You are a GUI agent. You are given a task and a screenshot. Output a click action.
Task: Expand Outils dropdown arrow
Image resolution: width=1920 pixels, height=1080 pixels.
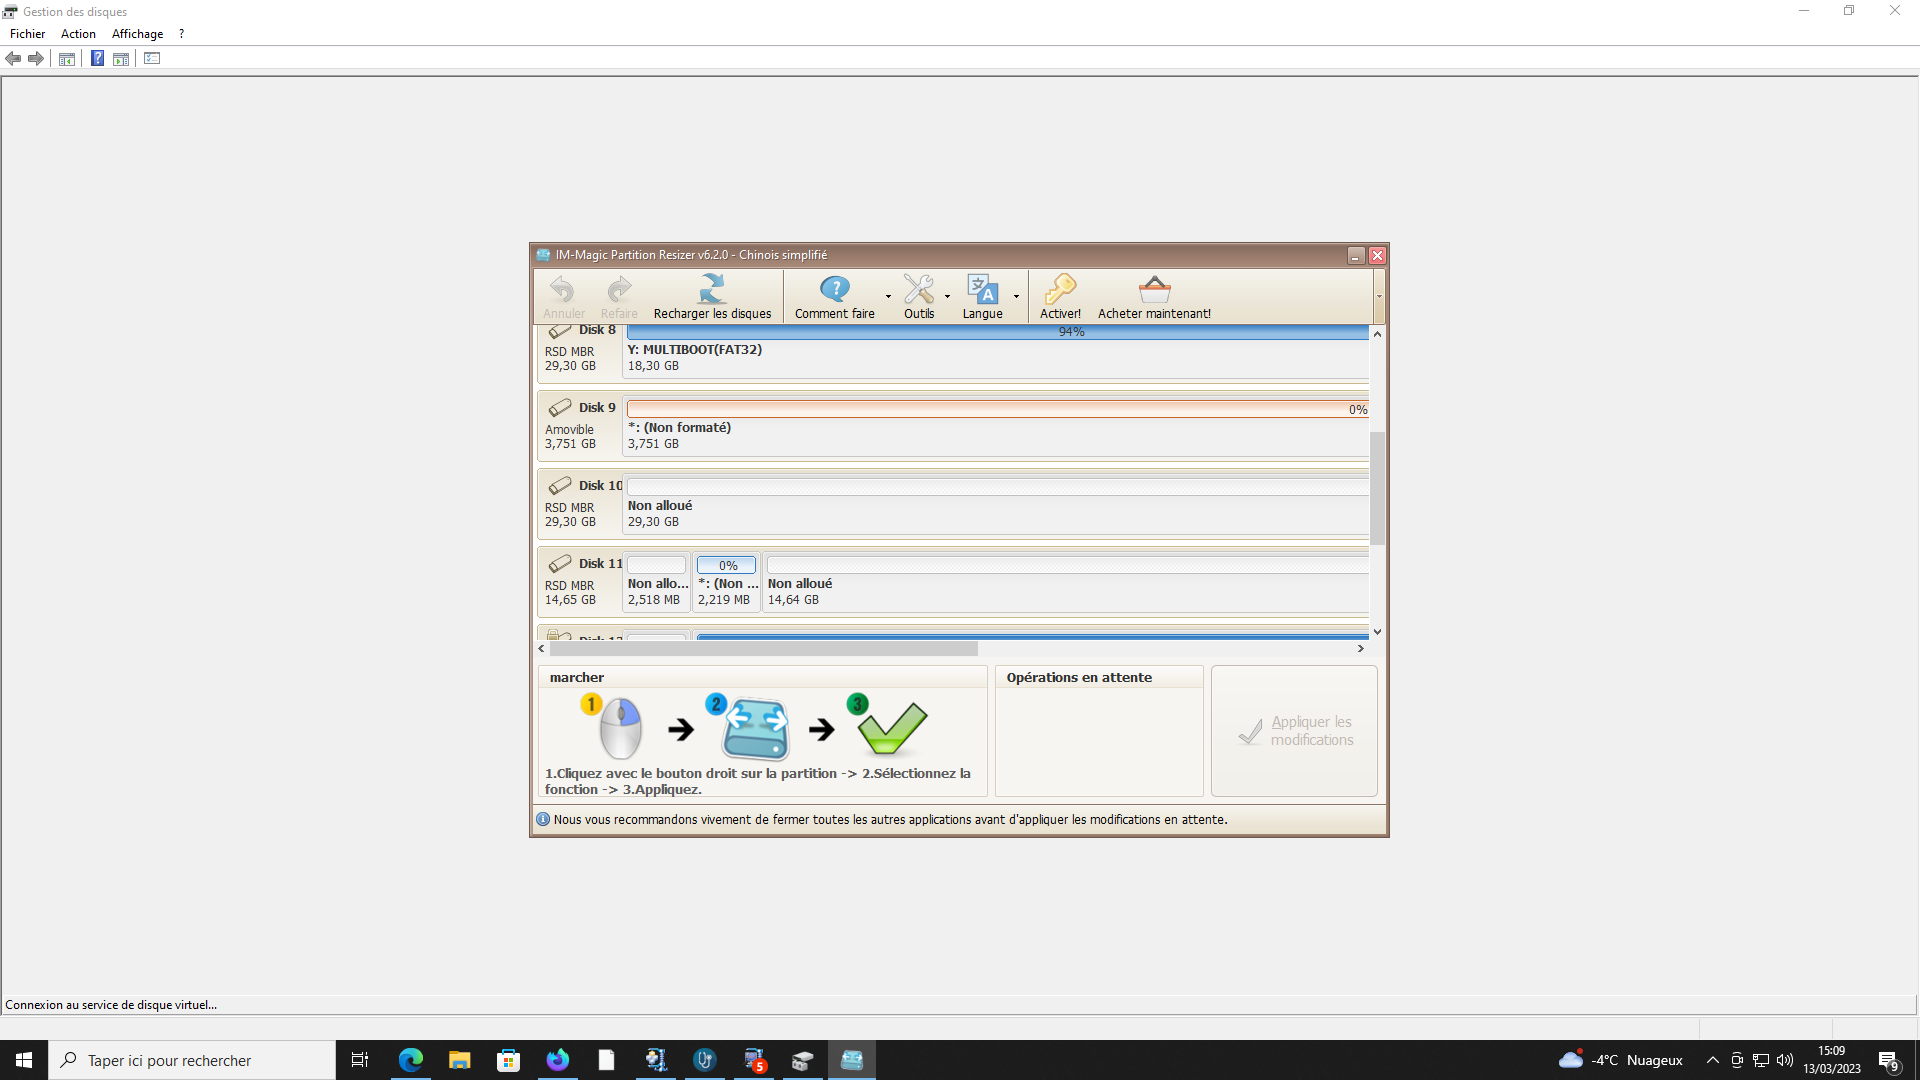(x=947, y=297)
